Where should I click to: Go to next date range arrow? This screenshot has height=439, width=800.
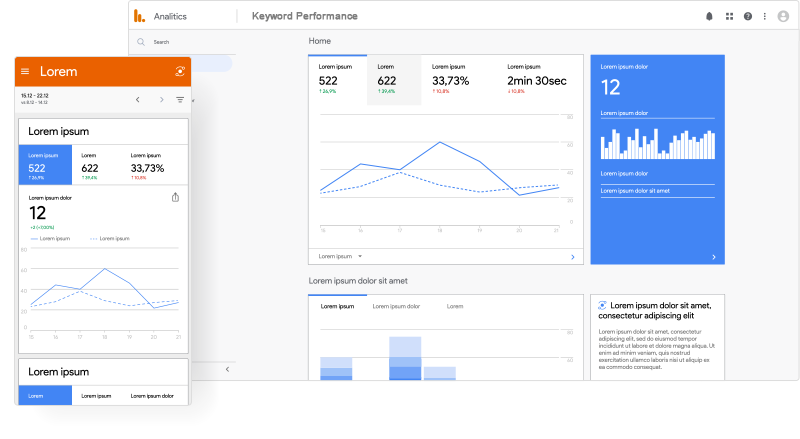click(x=161, y=100)
